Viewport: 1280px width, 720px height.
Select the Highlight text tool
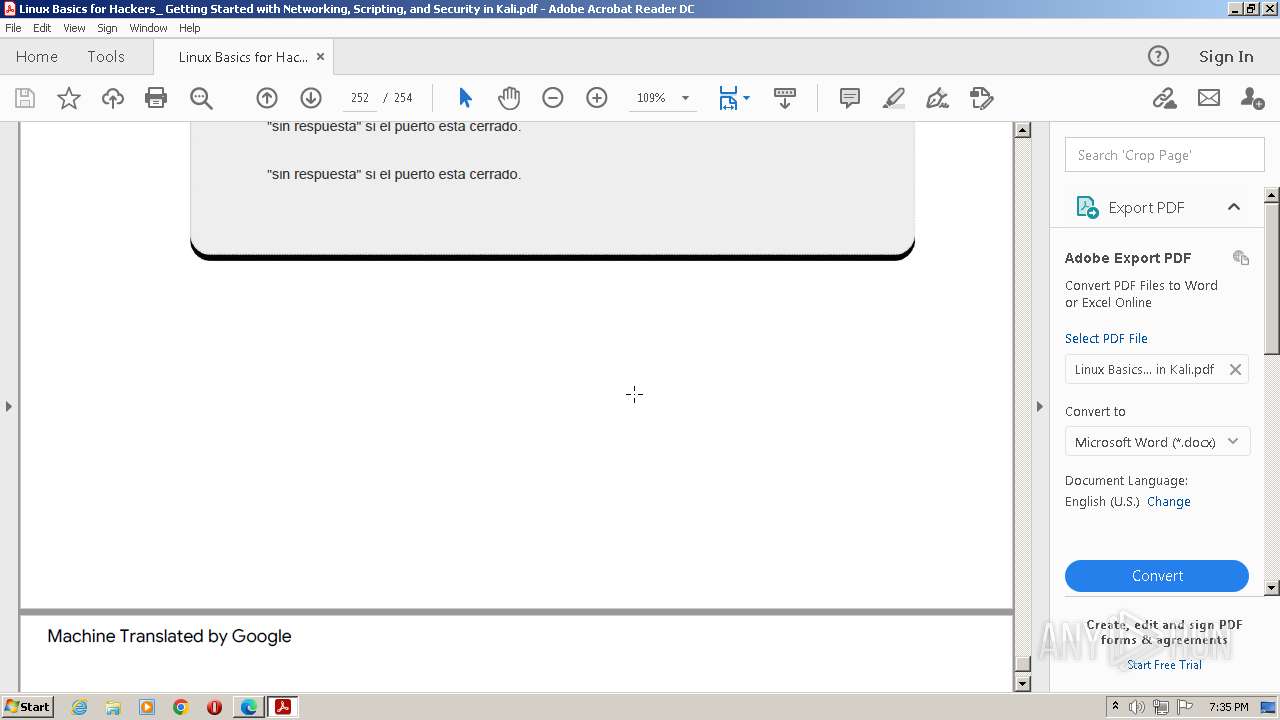[x=894, y=98]
